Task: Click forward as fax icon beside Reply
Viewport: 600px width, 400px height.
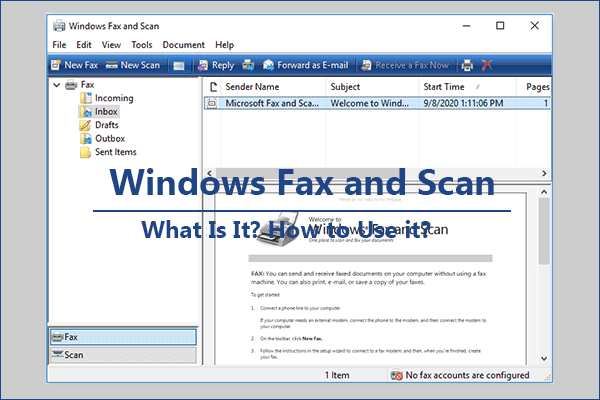Action: [248, 65]
